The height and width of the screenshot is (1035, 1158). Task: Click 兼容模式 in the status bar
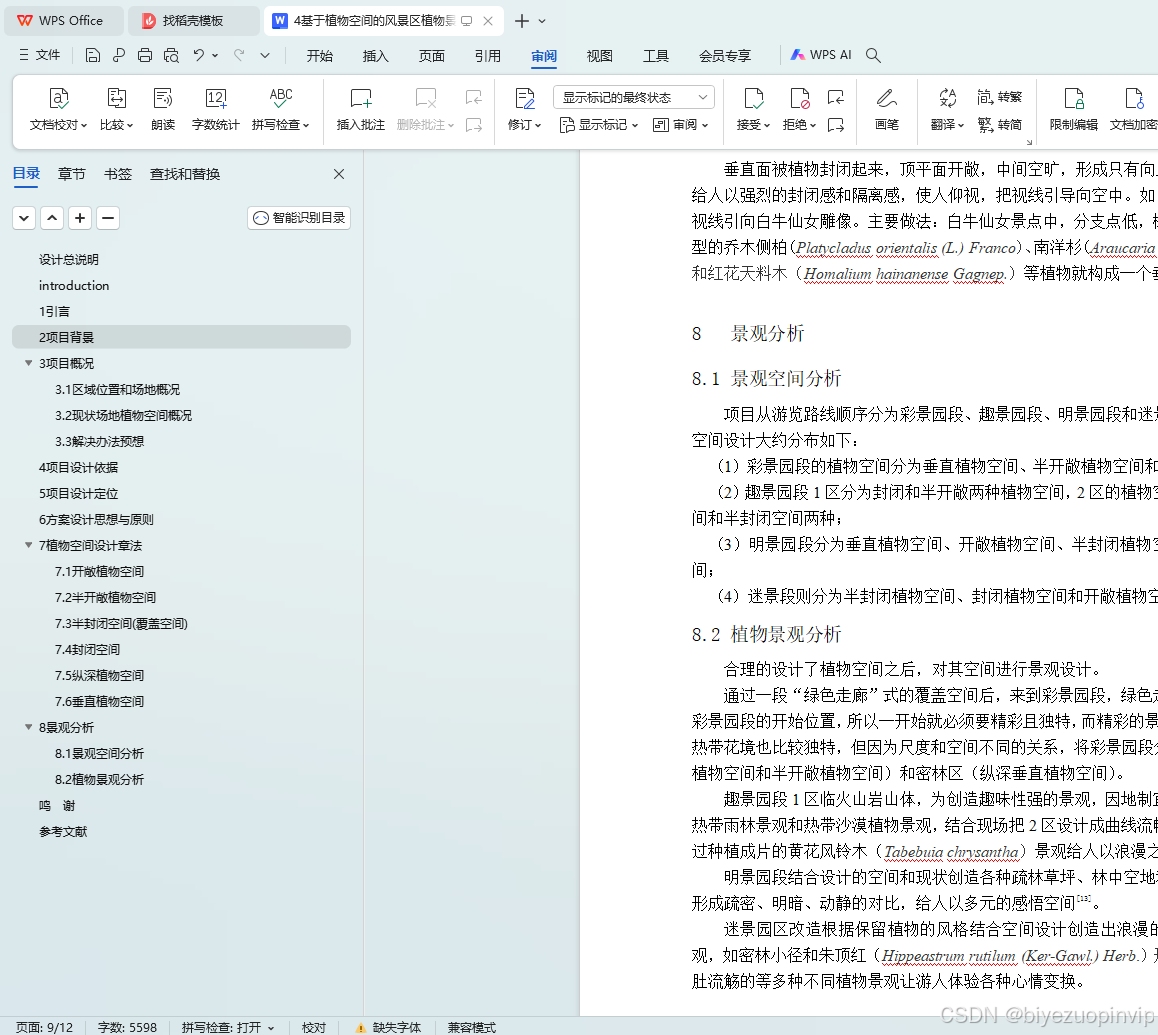pyautogui.click(x=471, y=1028)
